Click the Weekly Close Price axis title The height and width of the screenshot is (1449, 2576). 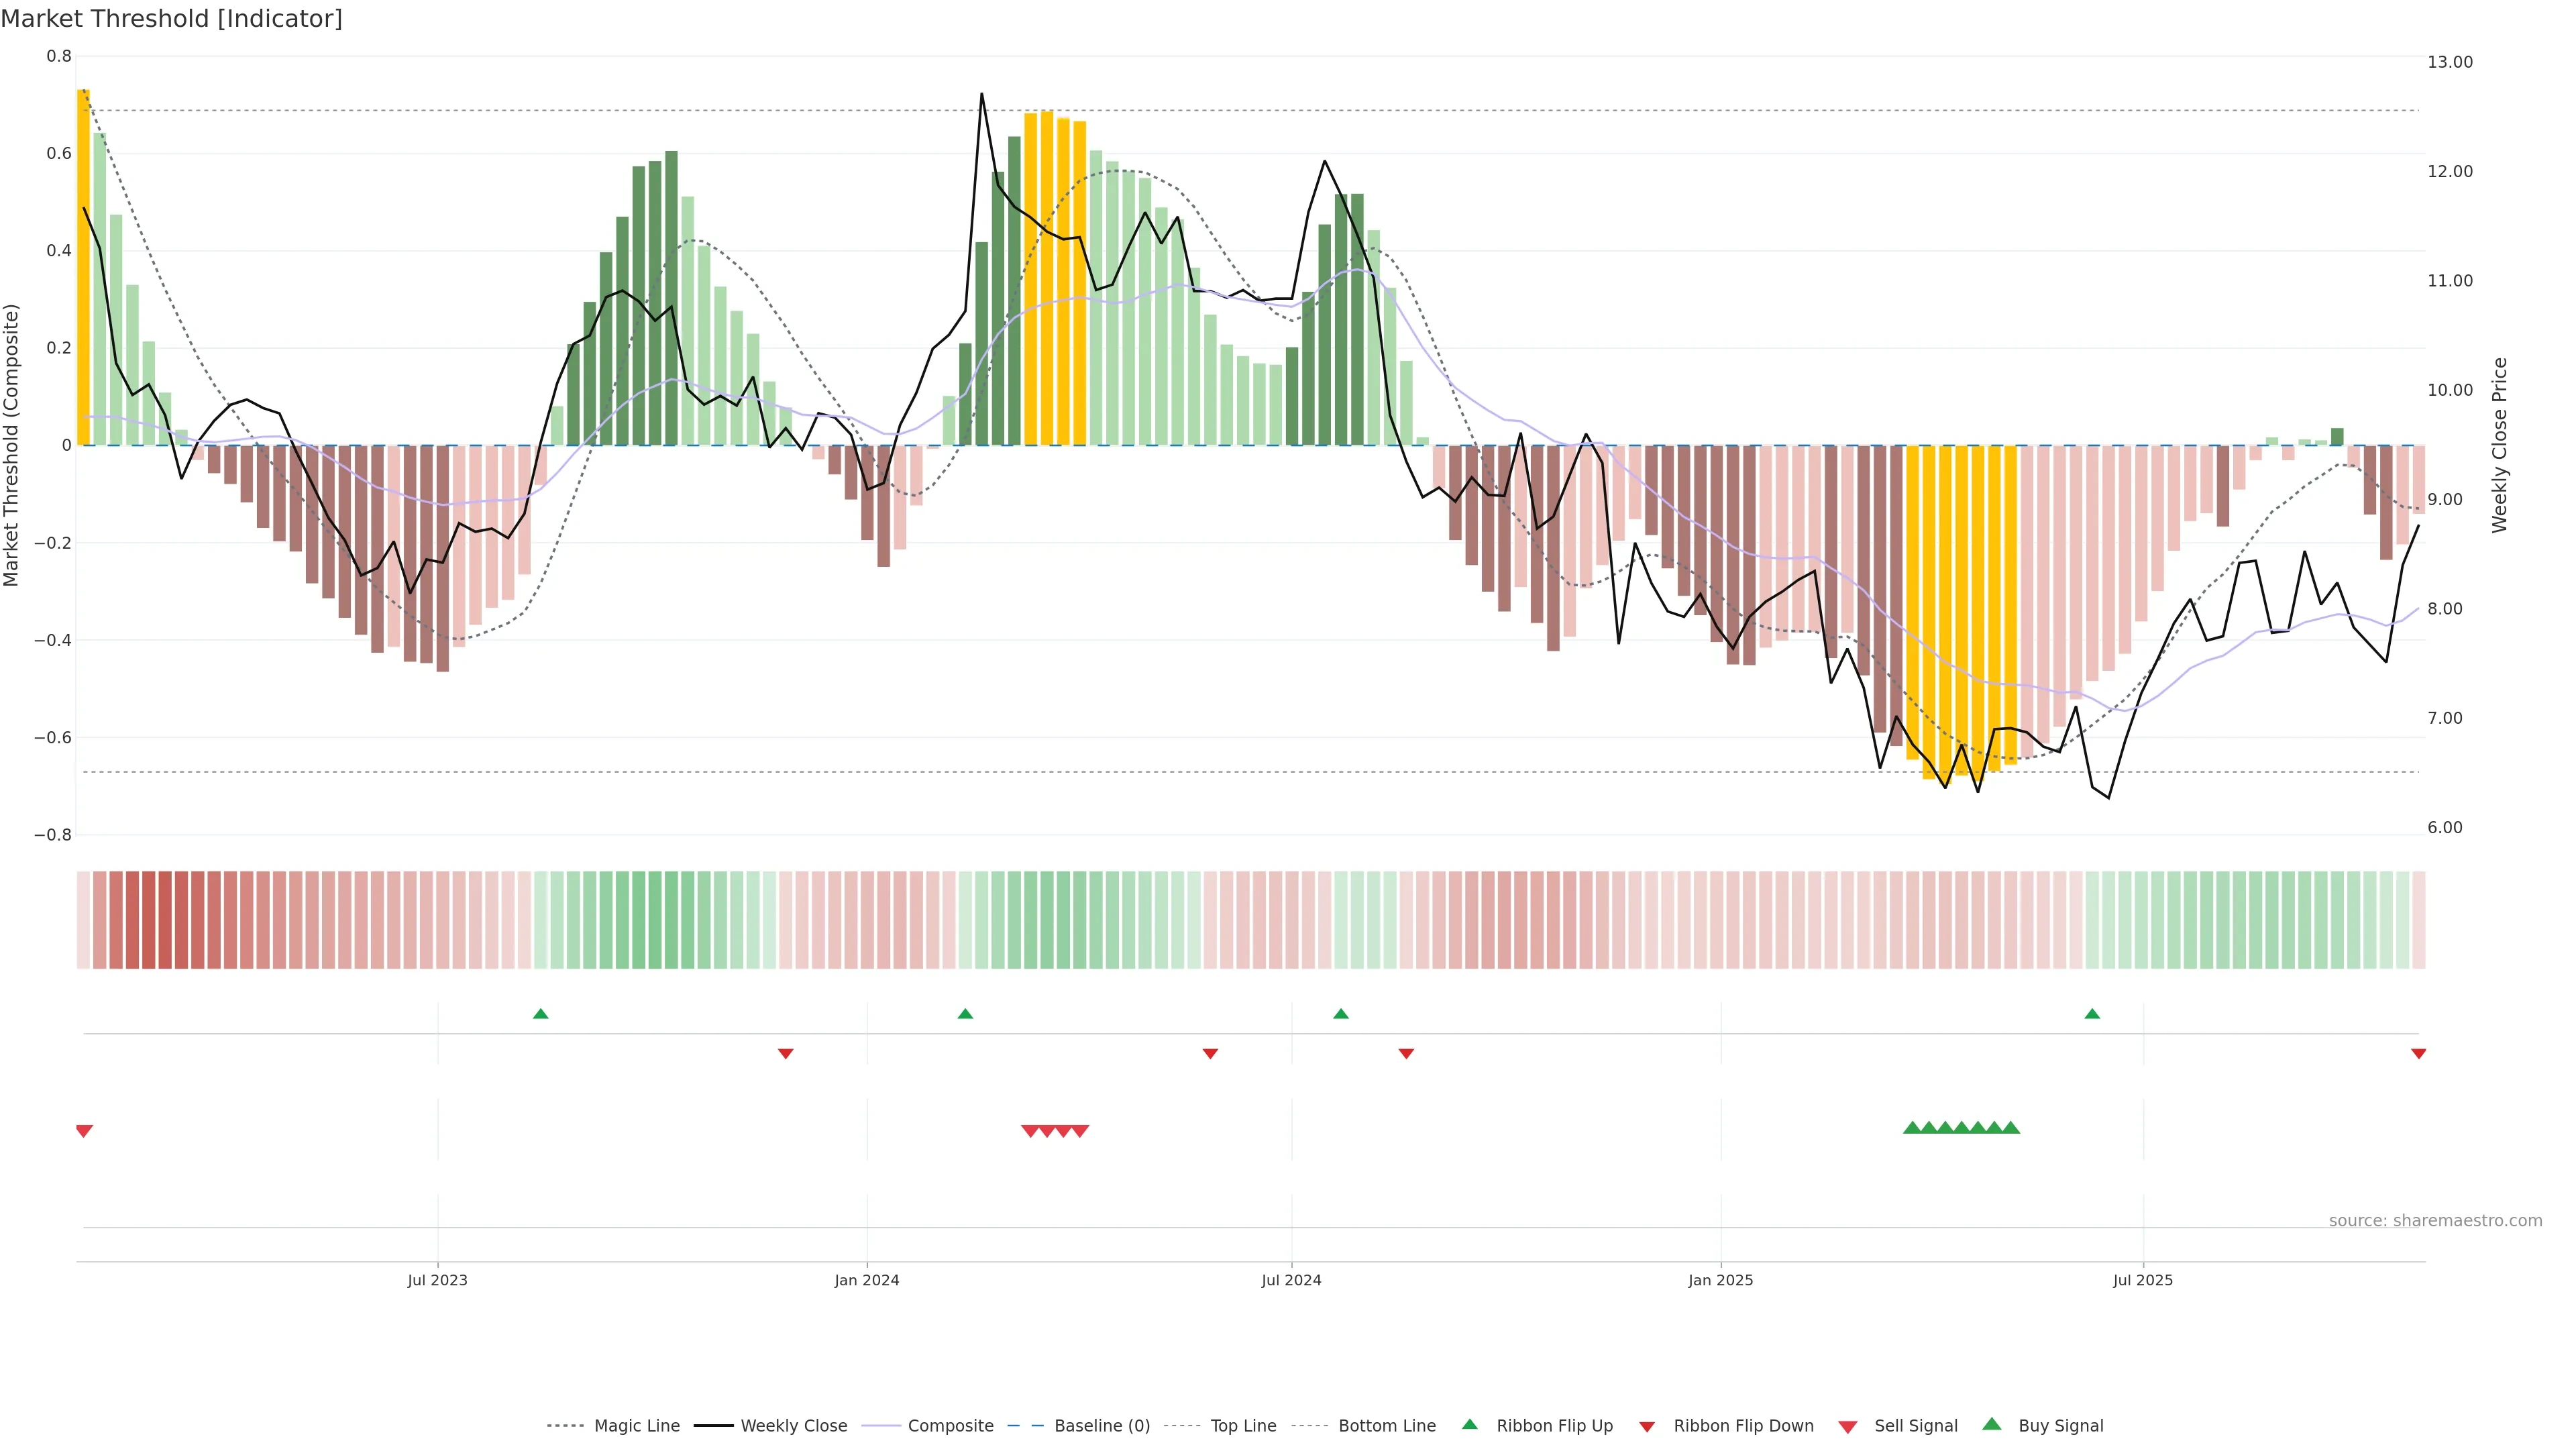[2500, 445]
